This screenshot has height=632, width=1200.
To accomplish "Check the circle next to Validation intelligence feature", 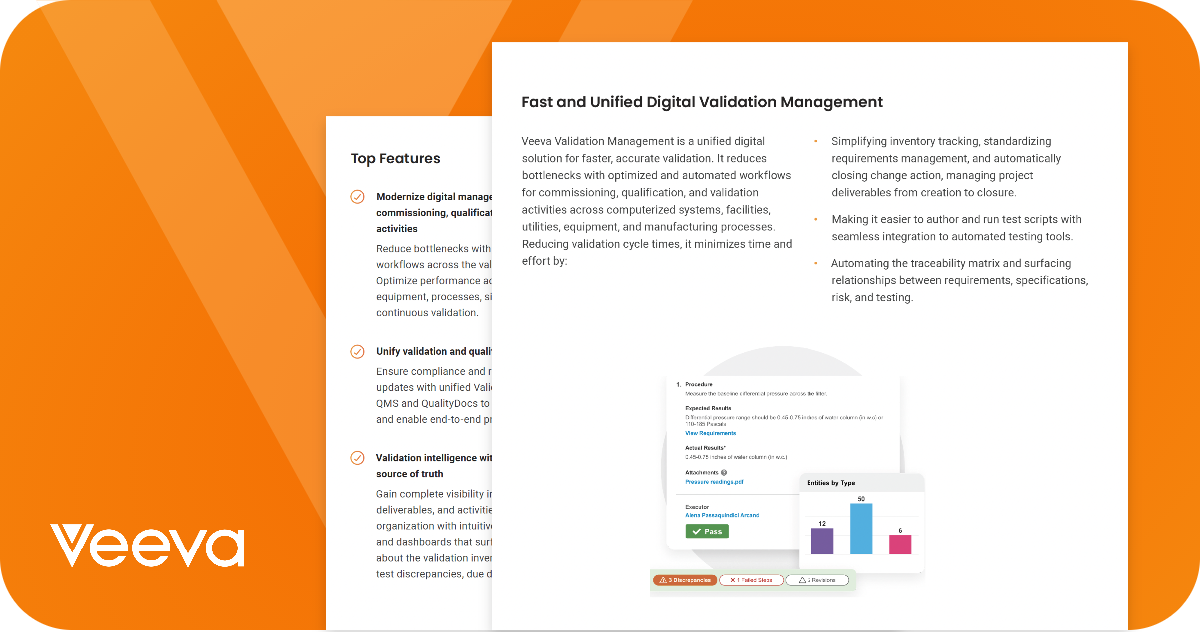I will pos(357,458).
